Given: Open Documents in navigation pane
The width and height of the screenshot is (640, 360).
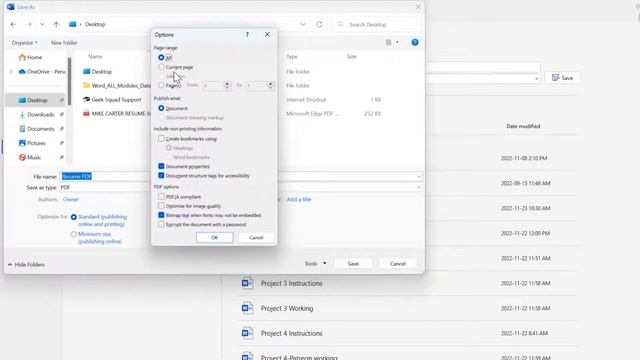Looking at the screenshot, I should (37, 129).
